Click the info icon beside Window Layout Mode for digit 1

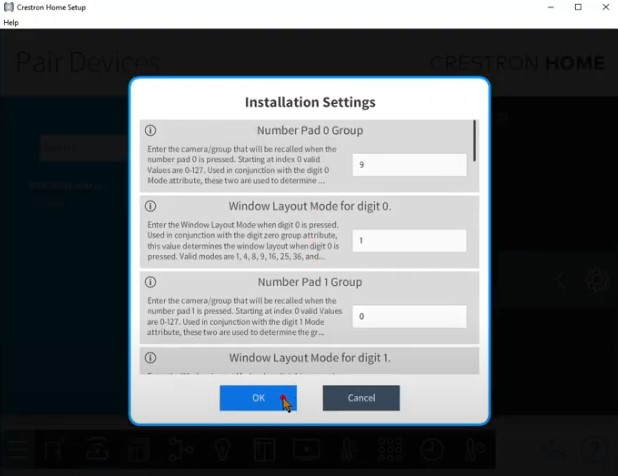[x=151, y=357]
